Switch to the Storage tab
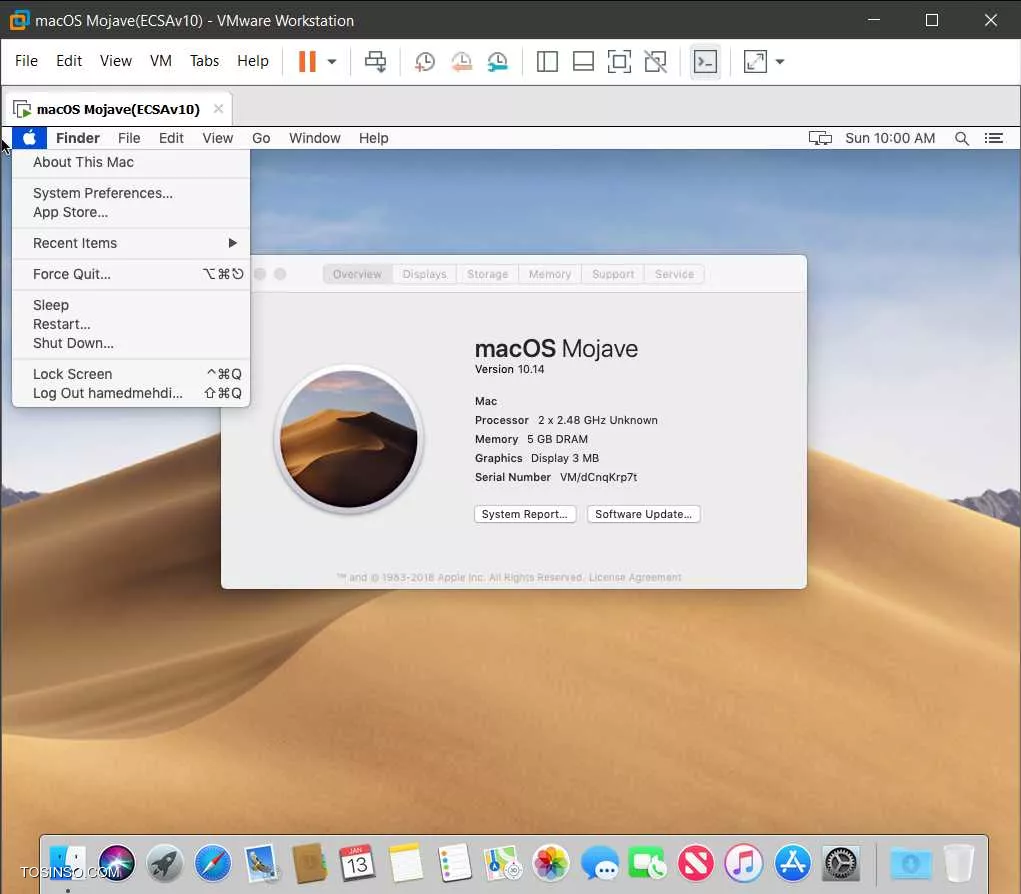The width and height of the screenshot is (1021, 894). coord(487,274)
